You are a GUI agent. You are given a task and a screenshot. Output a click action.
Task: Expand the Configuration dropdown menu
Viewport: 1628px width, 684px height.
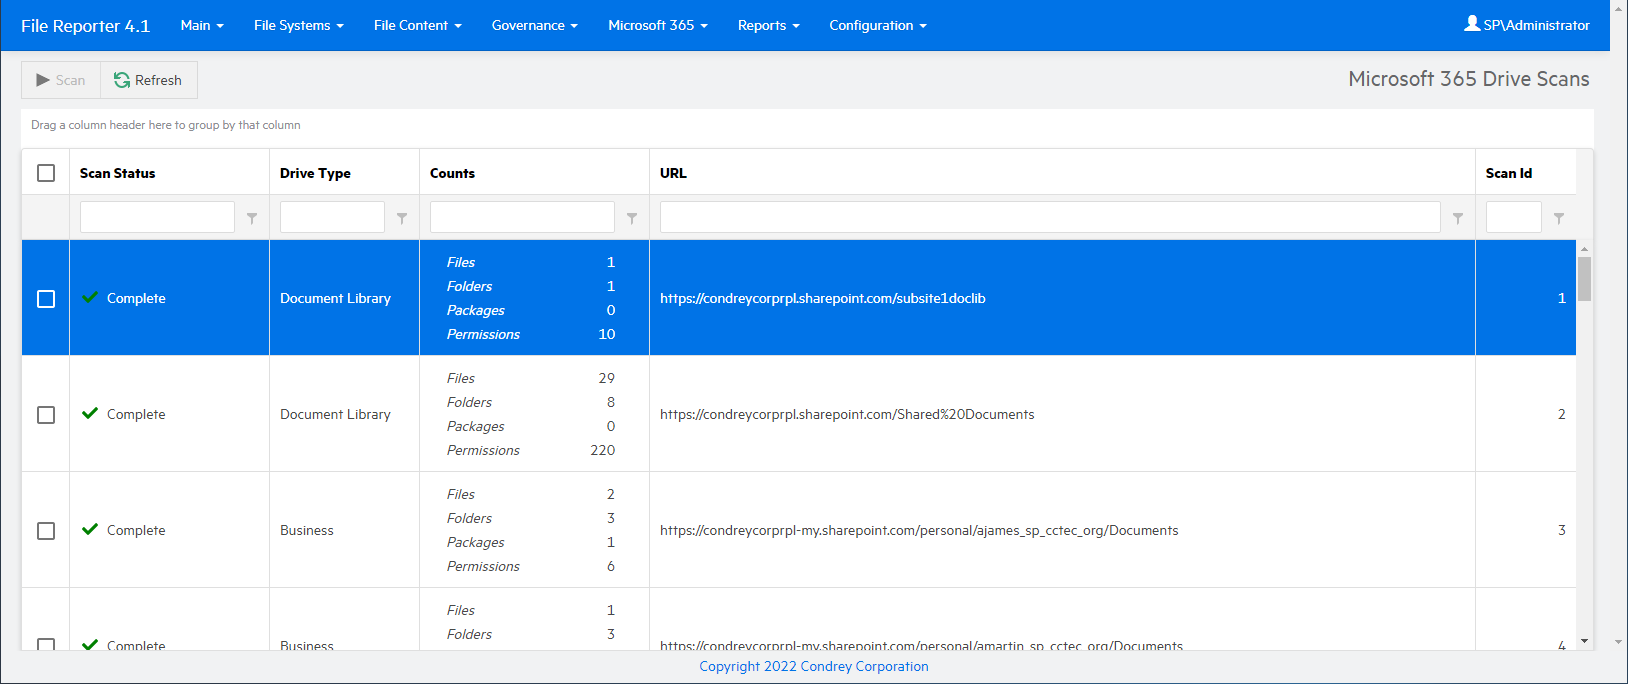coord(877,25)
